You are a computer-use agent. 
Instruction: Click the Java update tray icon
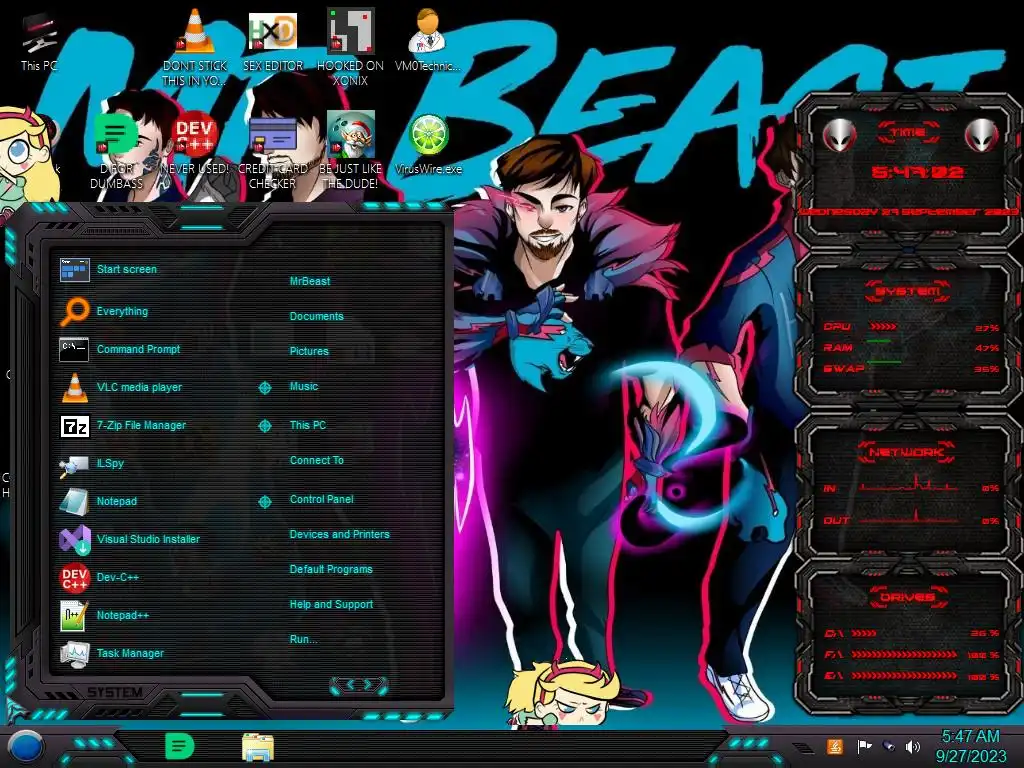(835, 746)
